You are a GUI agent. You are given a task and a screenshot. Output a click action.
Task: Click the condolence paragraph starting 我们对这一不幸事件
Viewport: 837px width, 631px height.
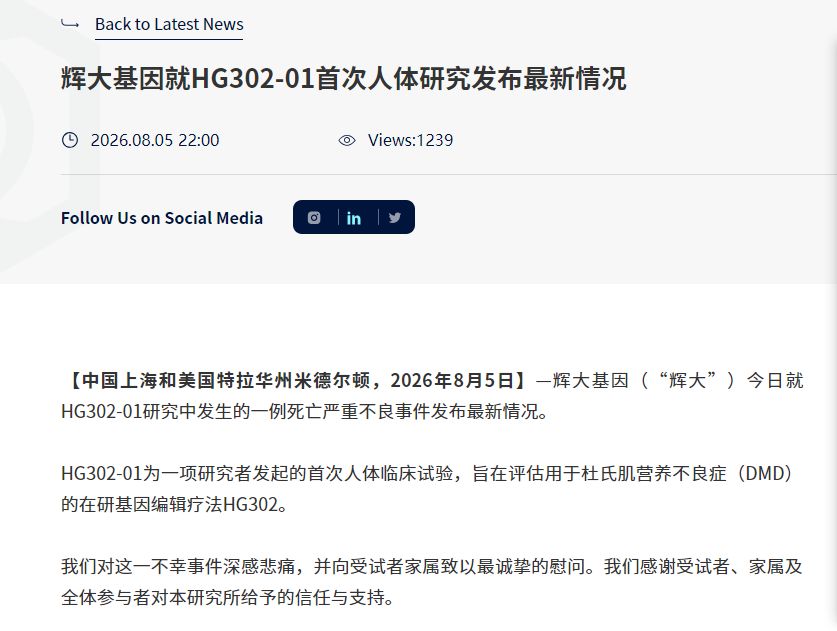click(431, 581)
